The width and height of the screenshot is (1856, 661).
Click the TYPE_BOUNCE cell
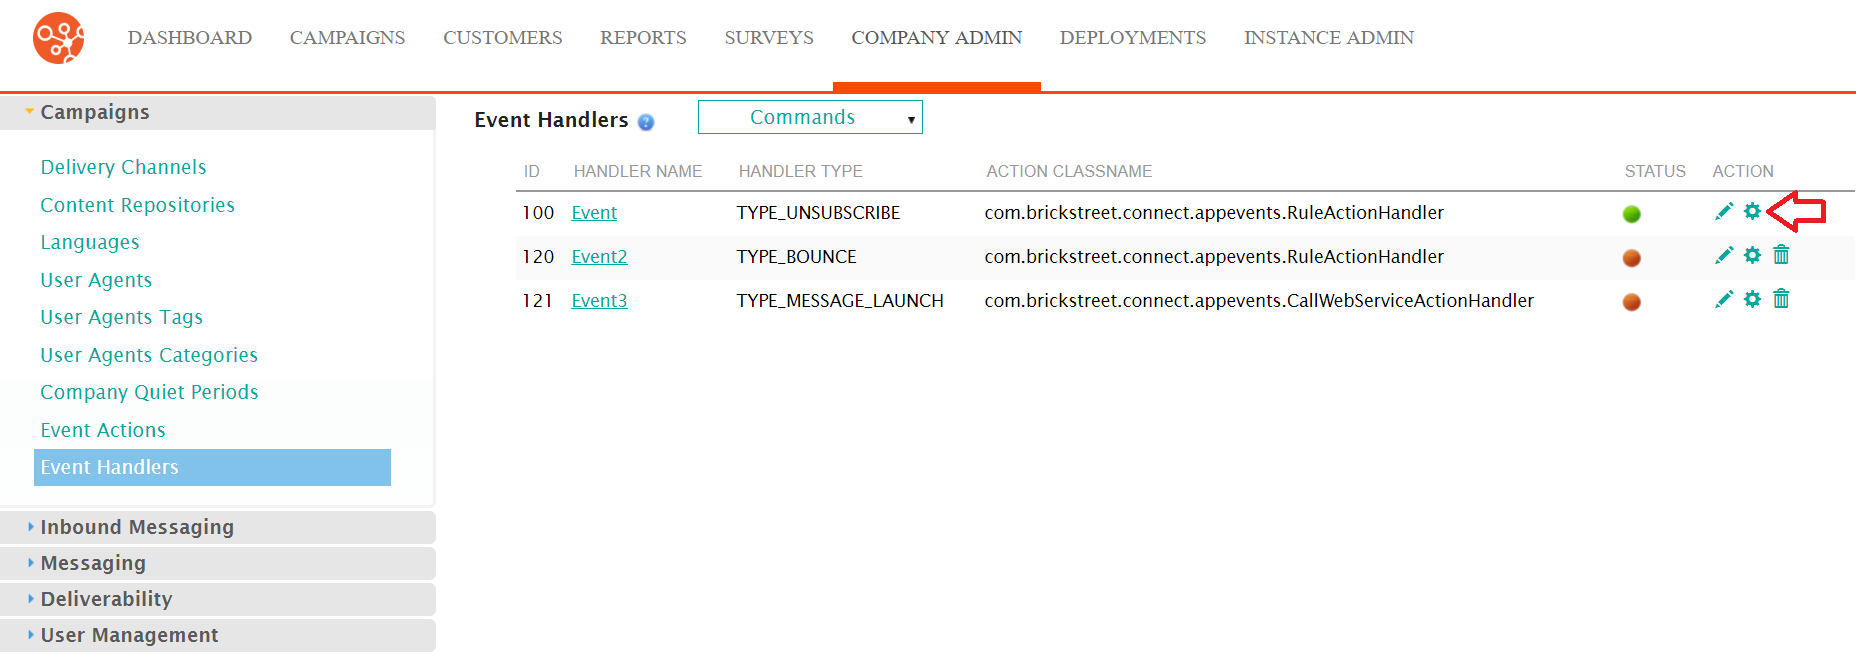(796, 257)
